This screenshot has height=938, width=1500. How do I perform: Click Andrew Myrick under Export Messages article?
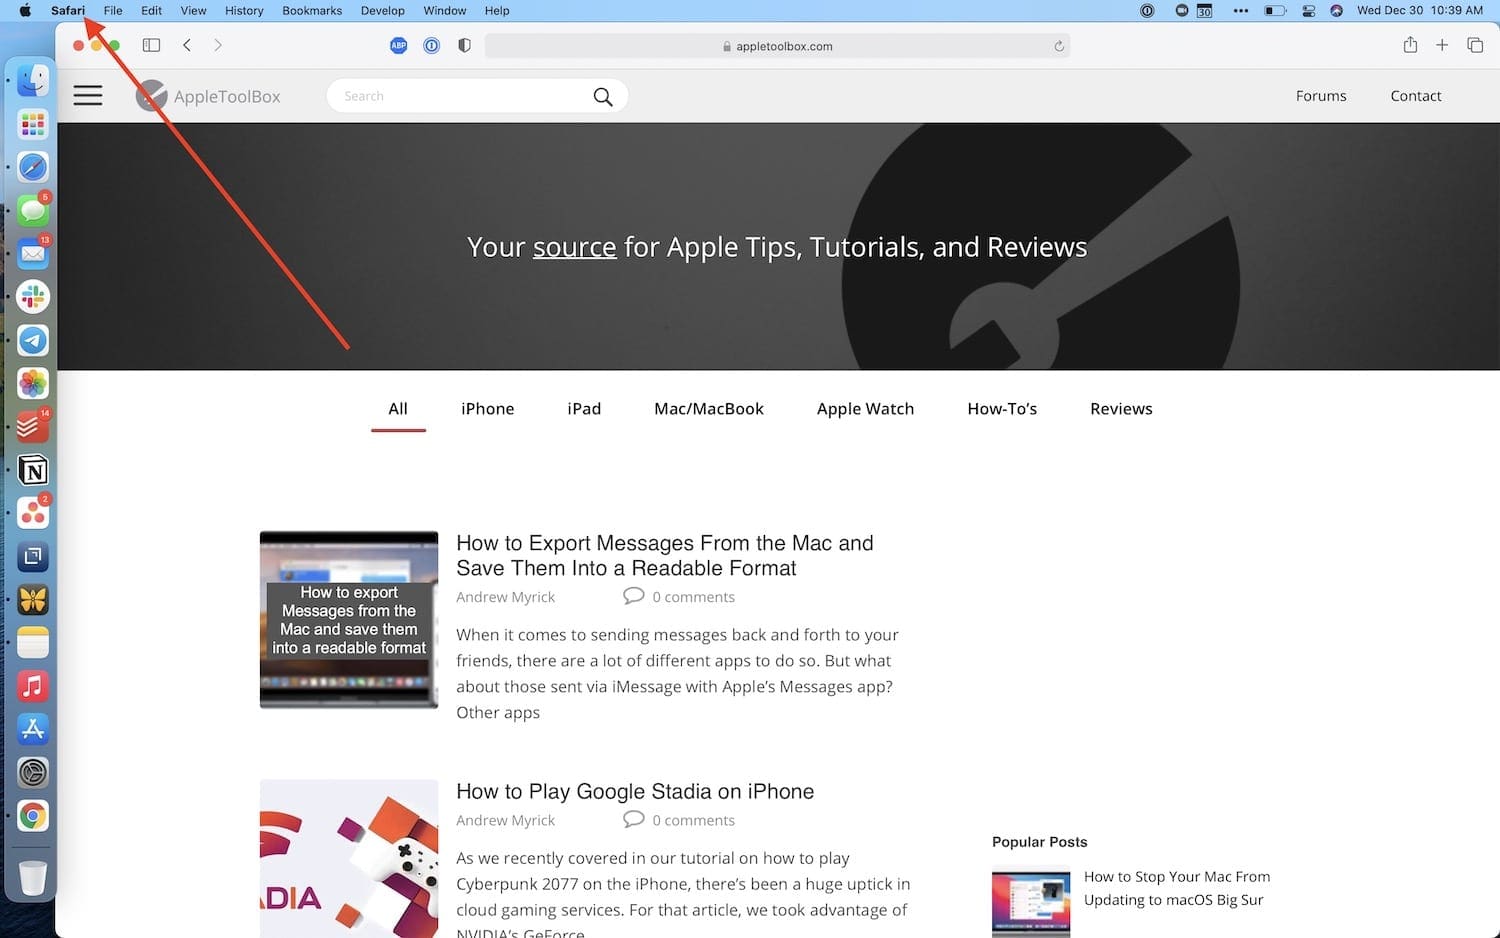point(505,597)
